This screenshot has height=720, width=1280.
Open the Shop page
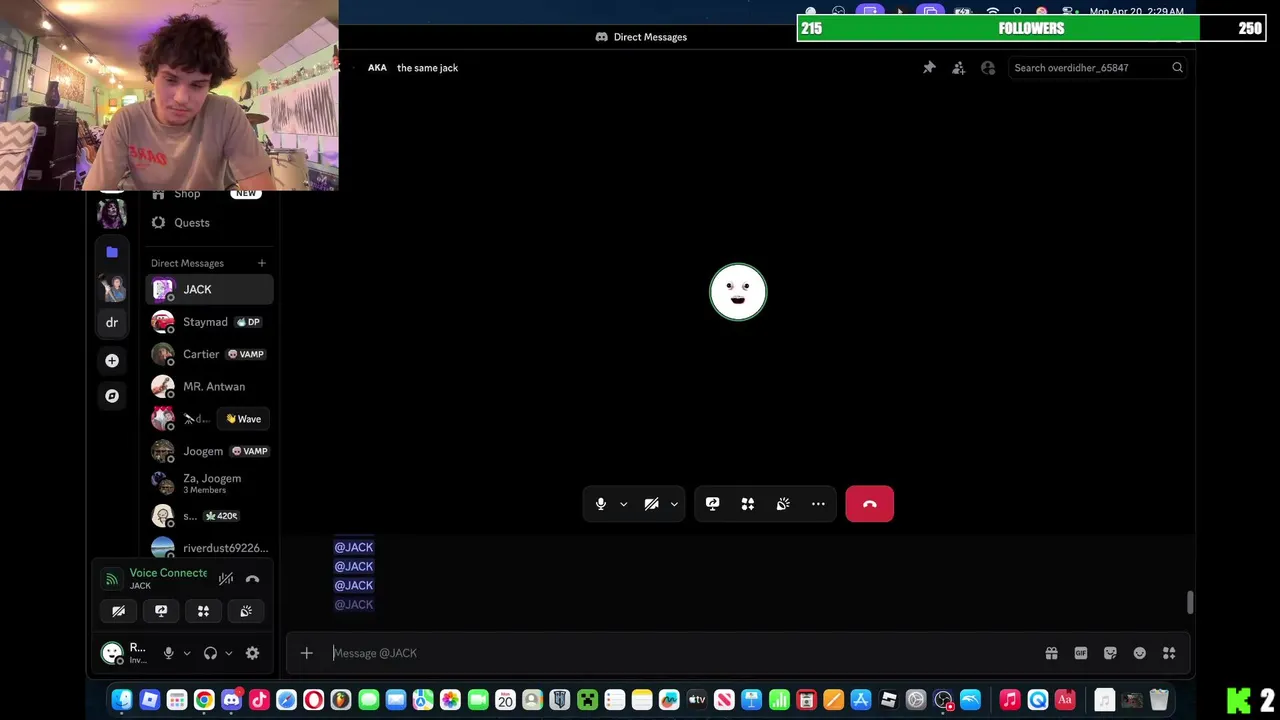210,194
